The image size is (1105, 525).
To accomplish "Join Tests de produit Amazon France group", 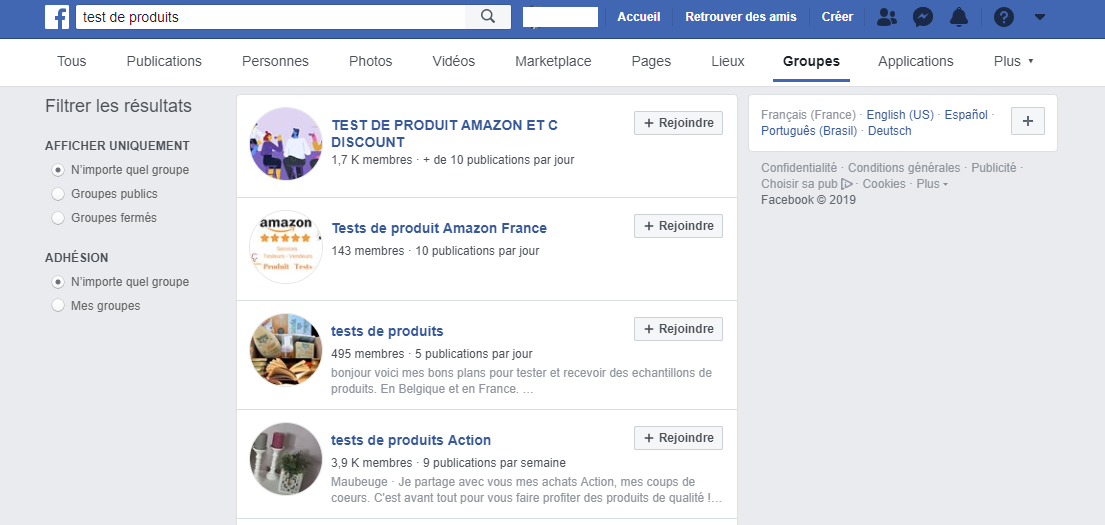I will click(x=679, y=226).
